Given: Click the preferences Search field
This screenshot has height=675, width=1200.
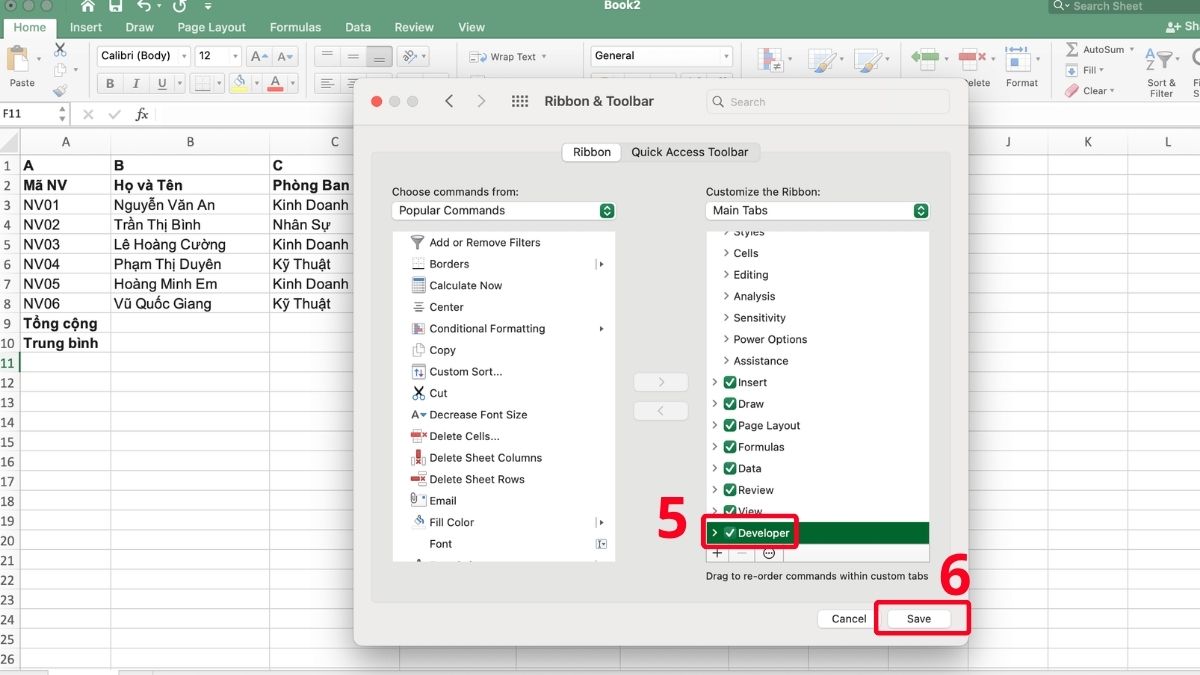Looking at the screenshot, I should pos(828,101).
